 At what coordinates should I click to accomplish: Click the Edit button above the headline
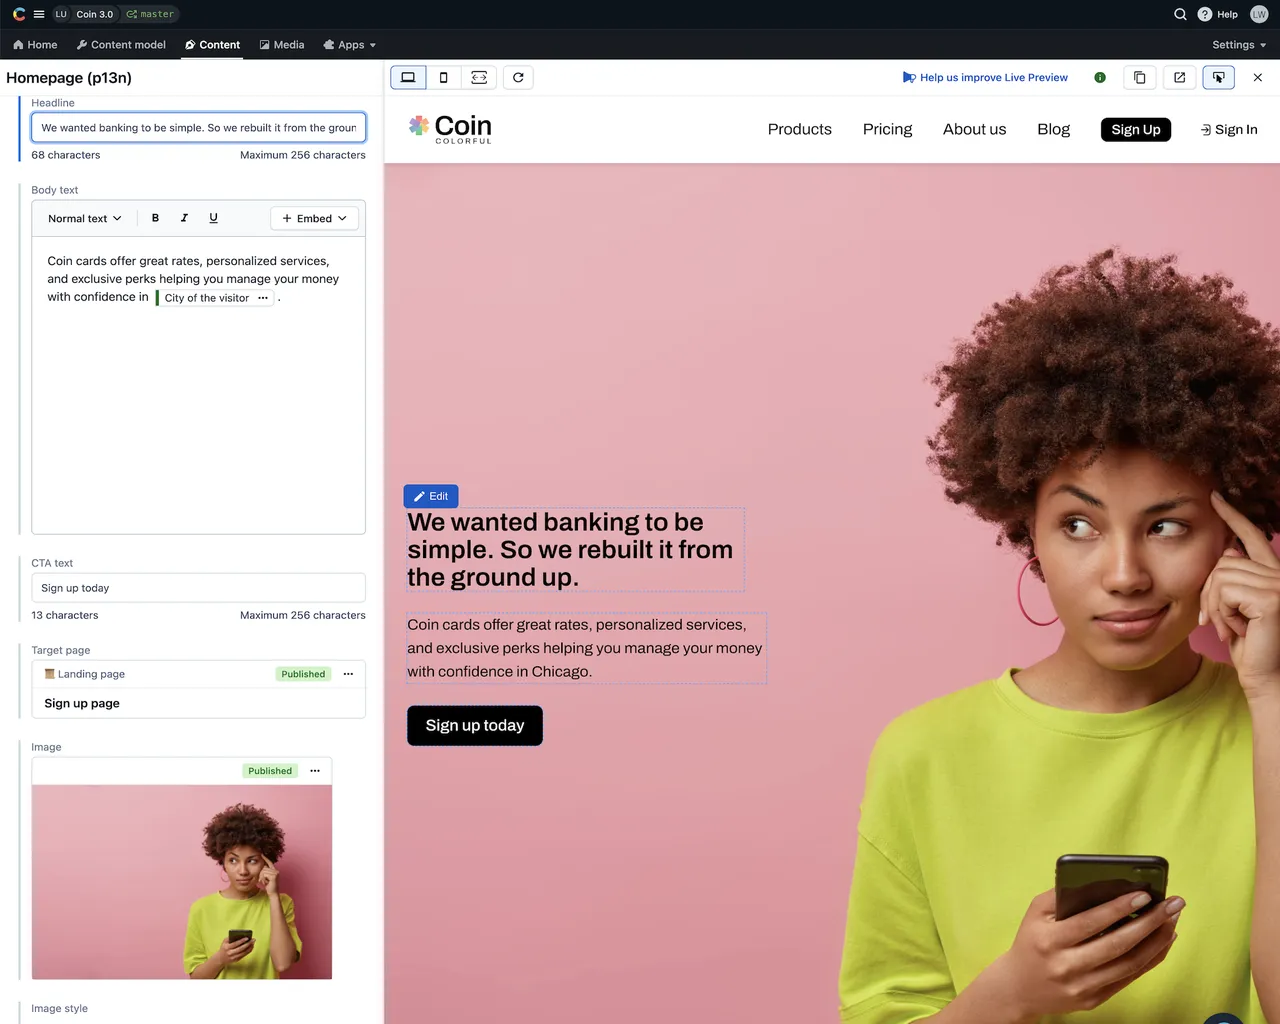[x=431, y=496]
